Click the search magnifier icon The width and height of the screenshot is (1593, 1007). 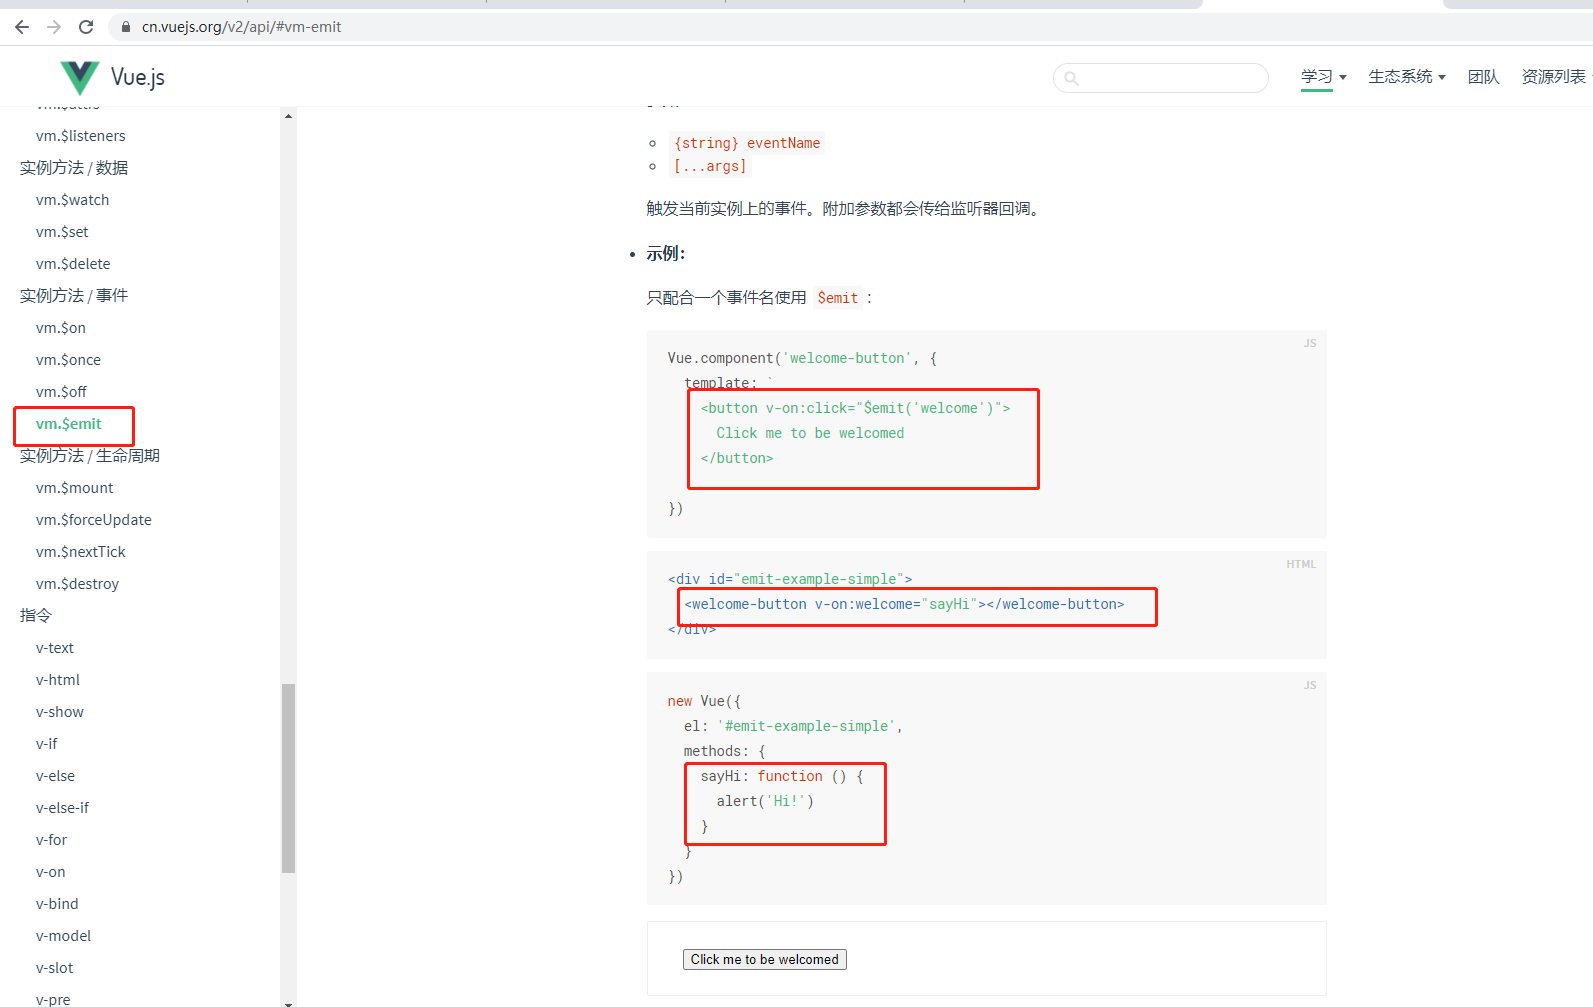(1071, 78)
